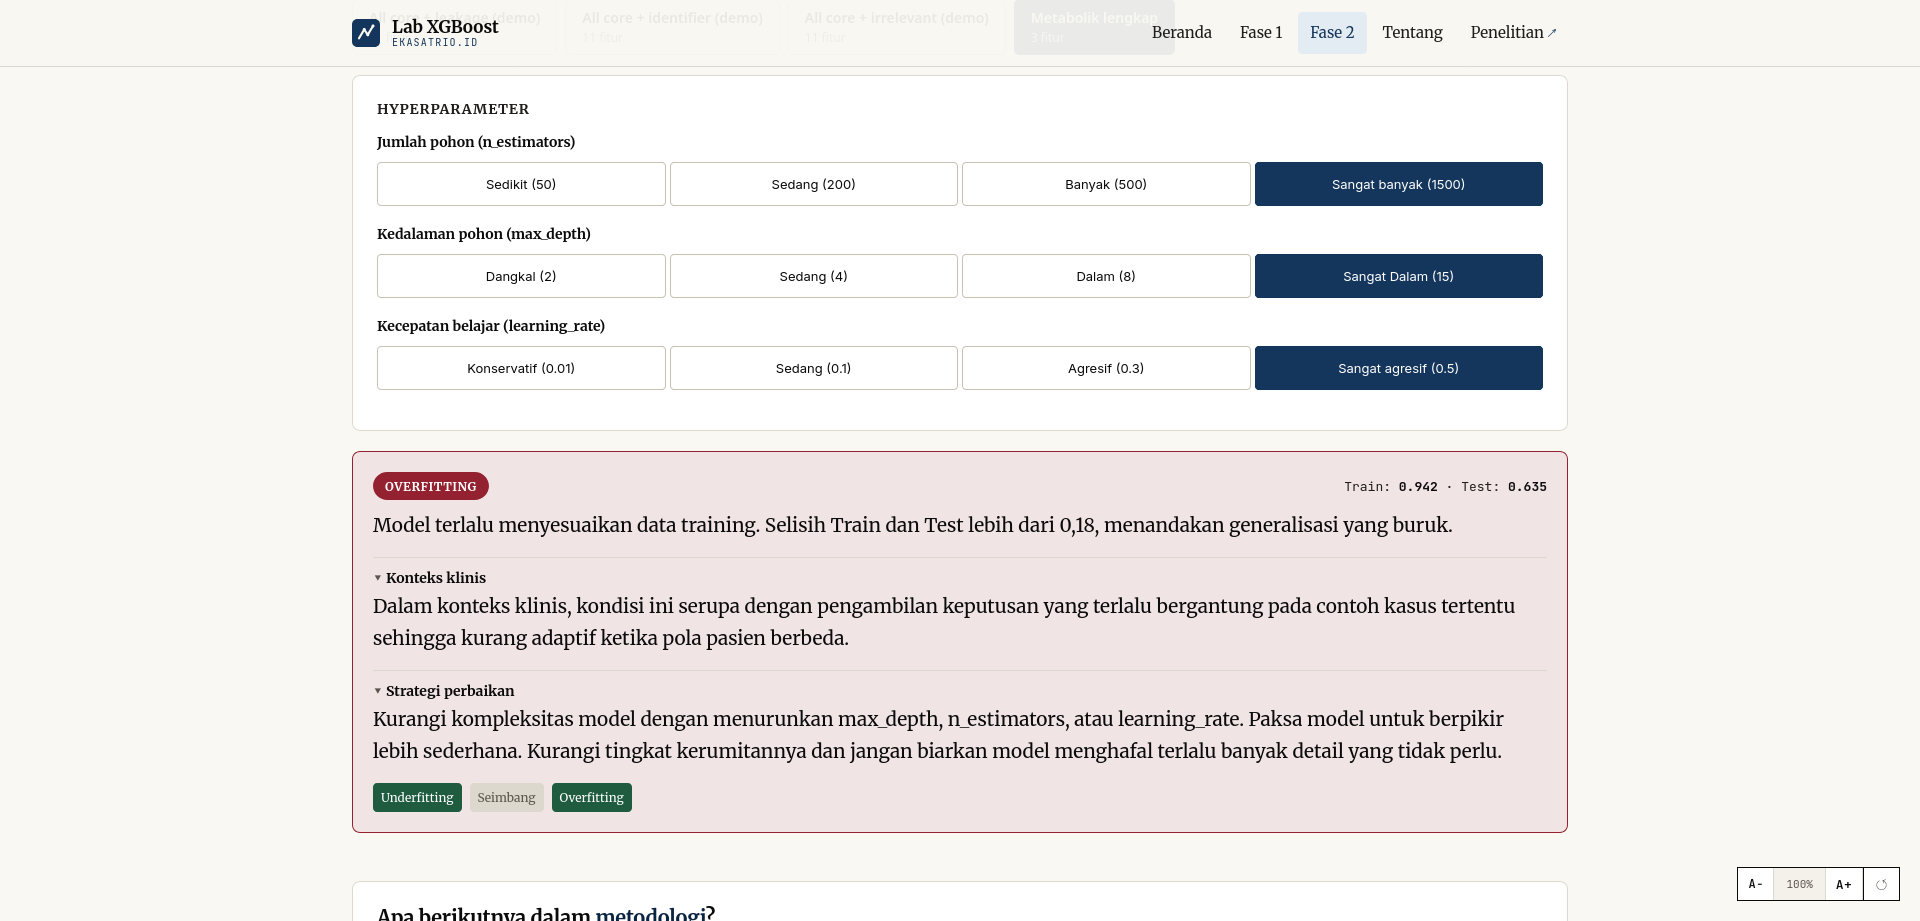Viewport: 1920px width, 921px height.
Task: Open the Penelitian external link
Action: [x=1513, y=33]
